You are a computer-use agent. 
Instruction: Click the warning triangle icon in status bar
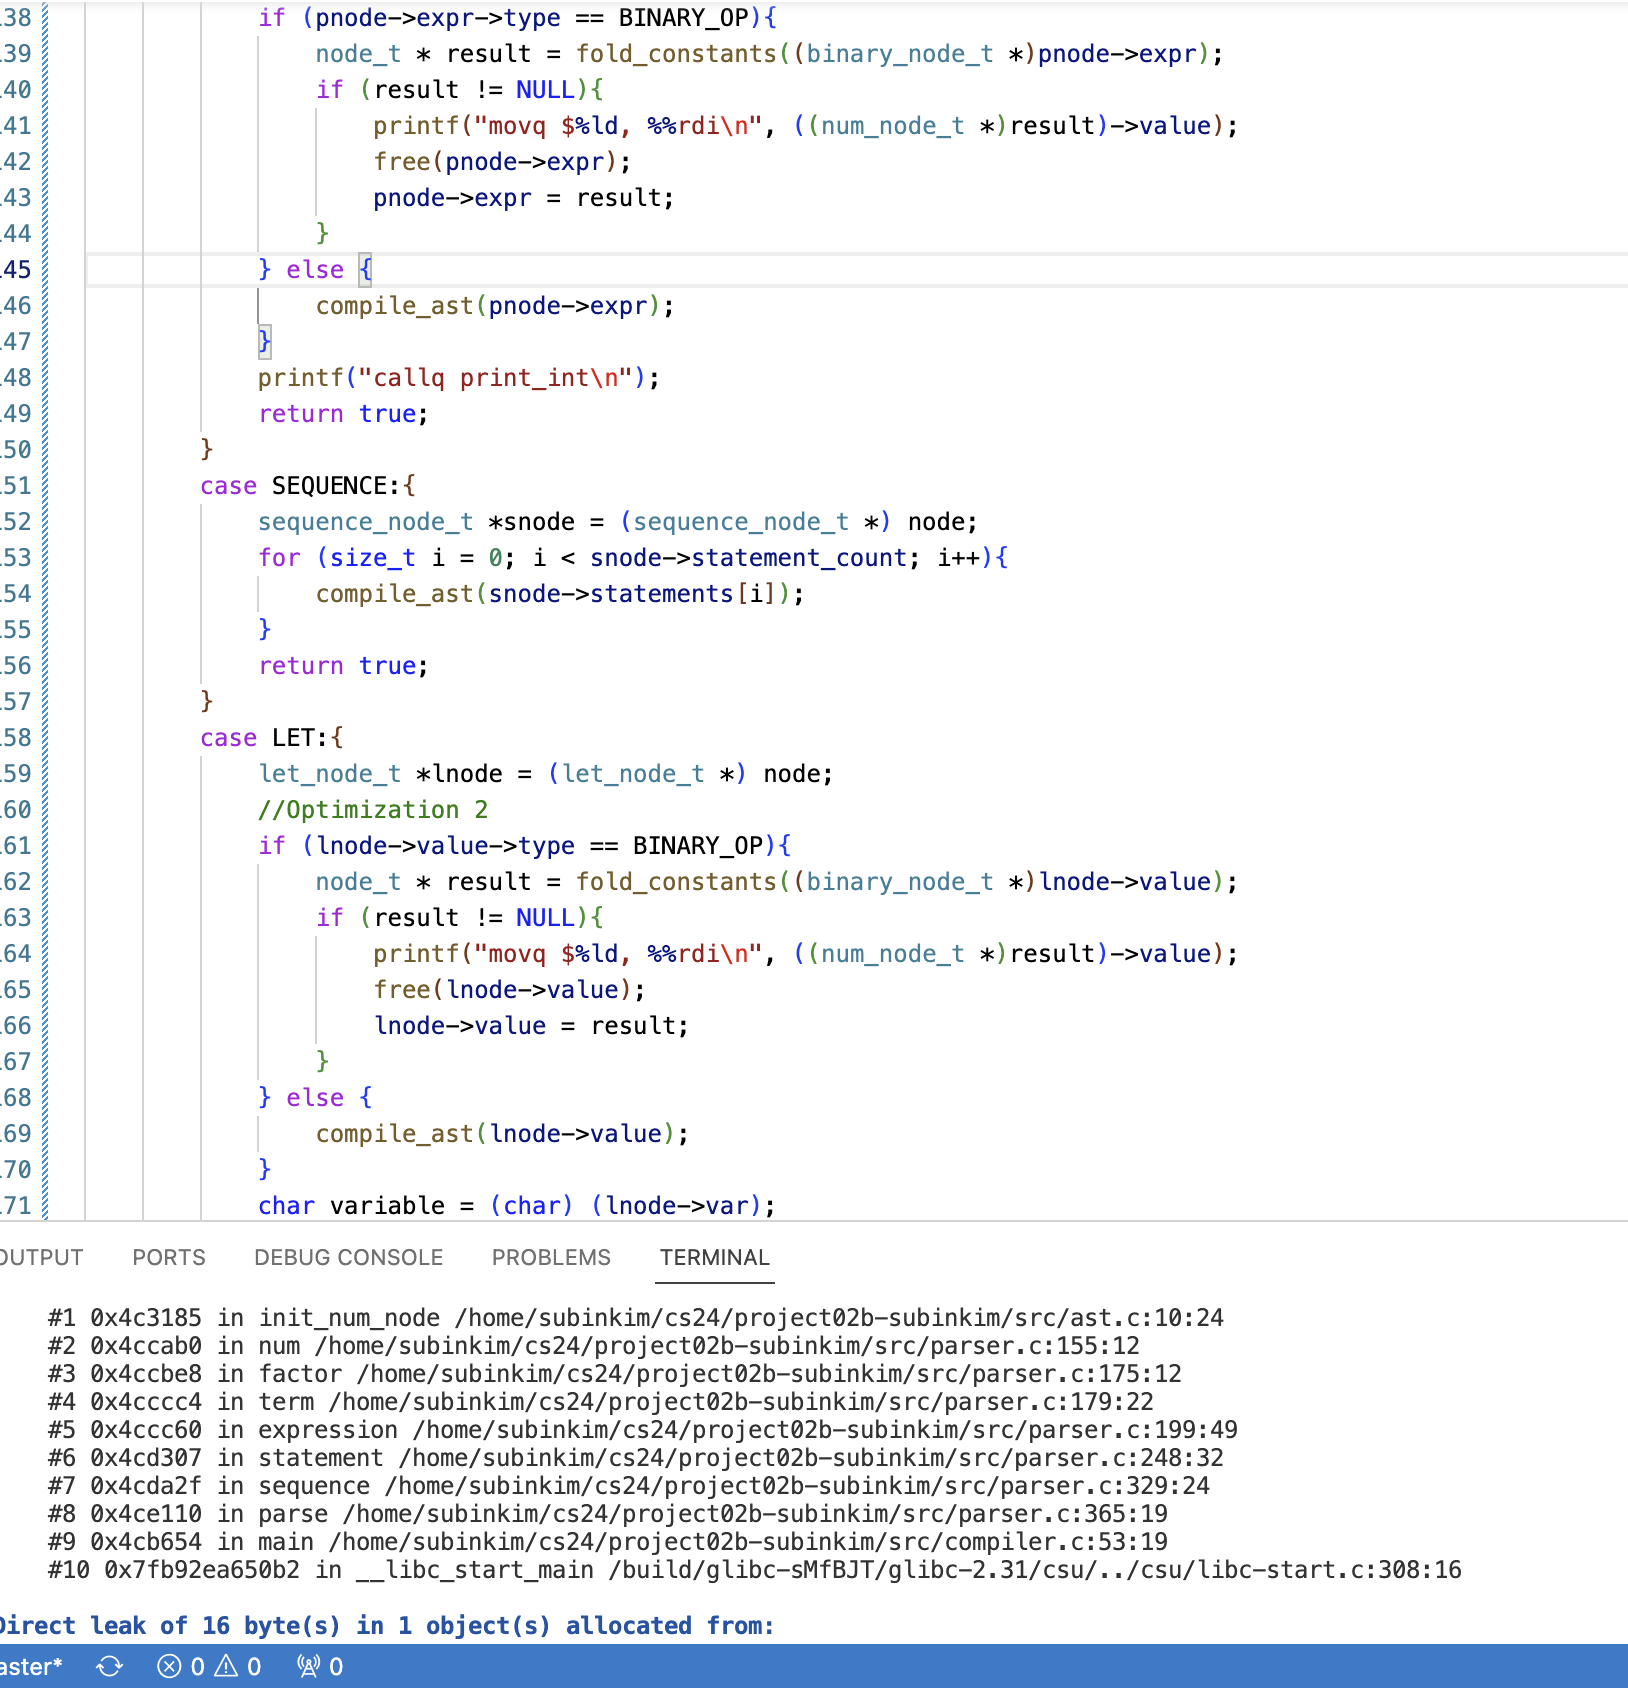(227, 1666)
